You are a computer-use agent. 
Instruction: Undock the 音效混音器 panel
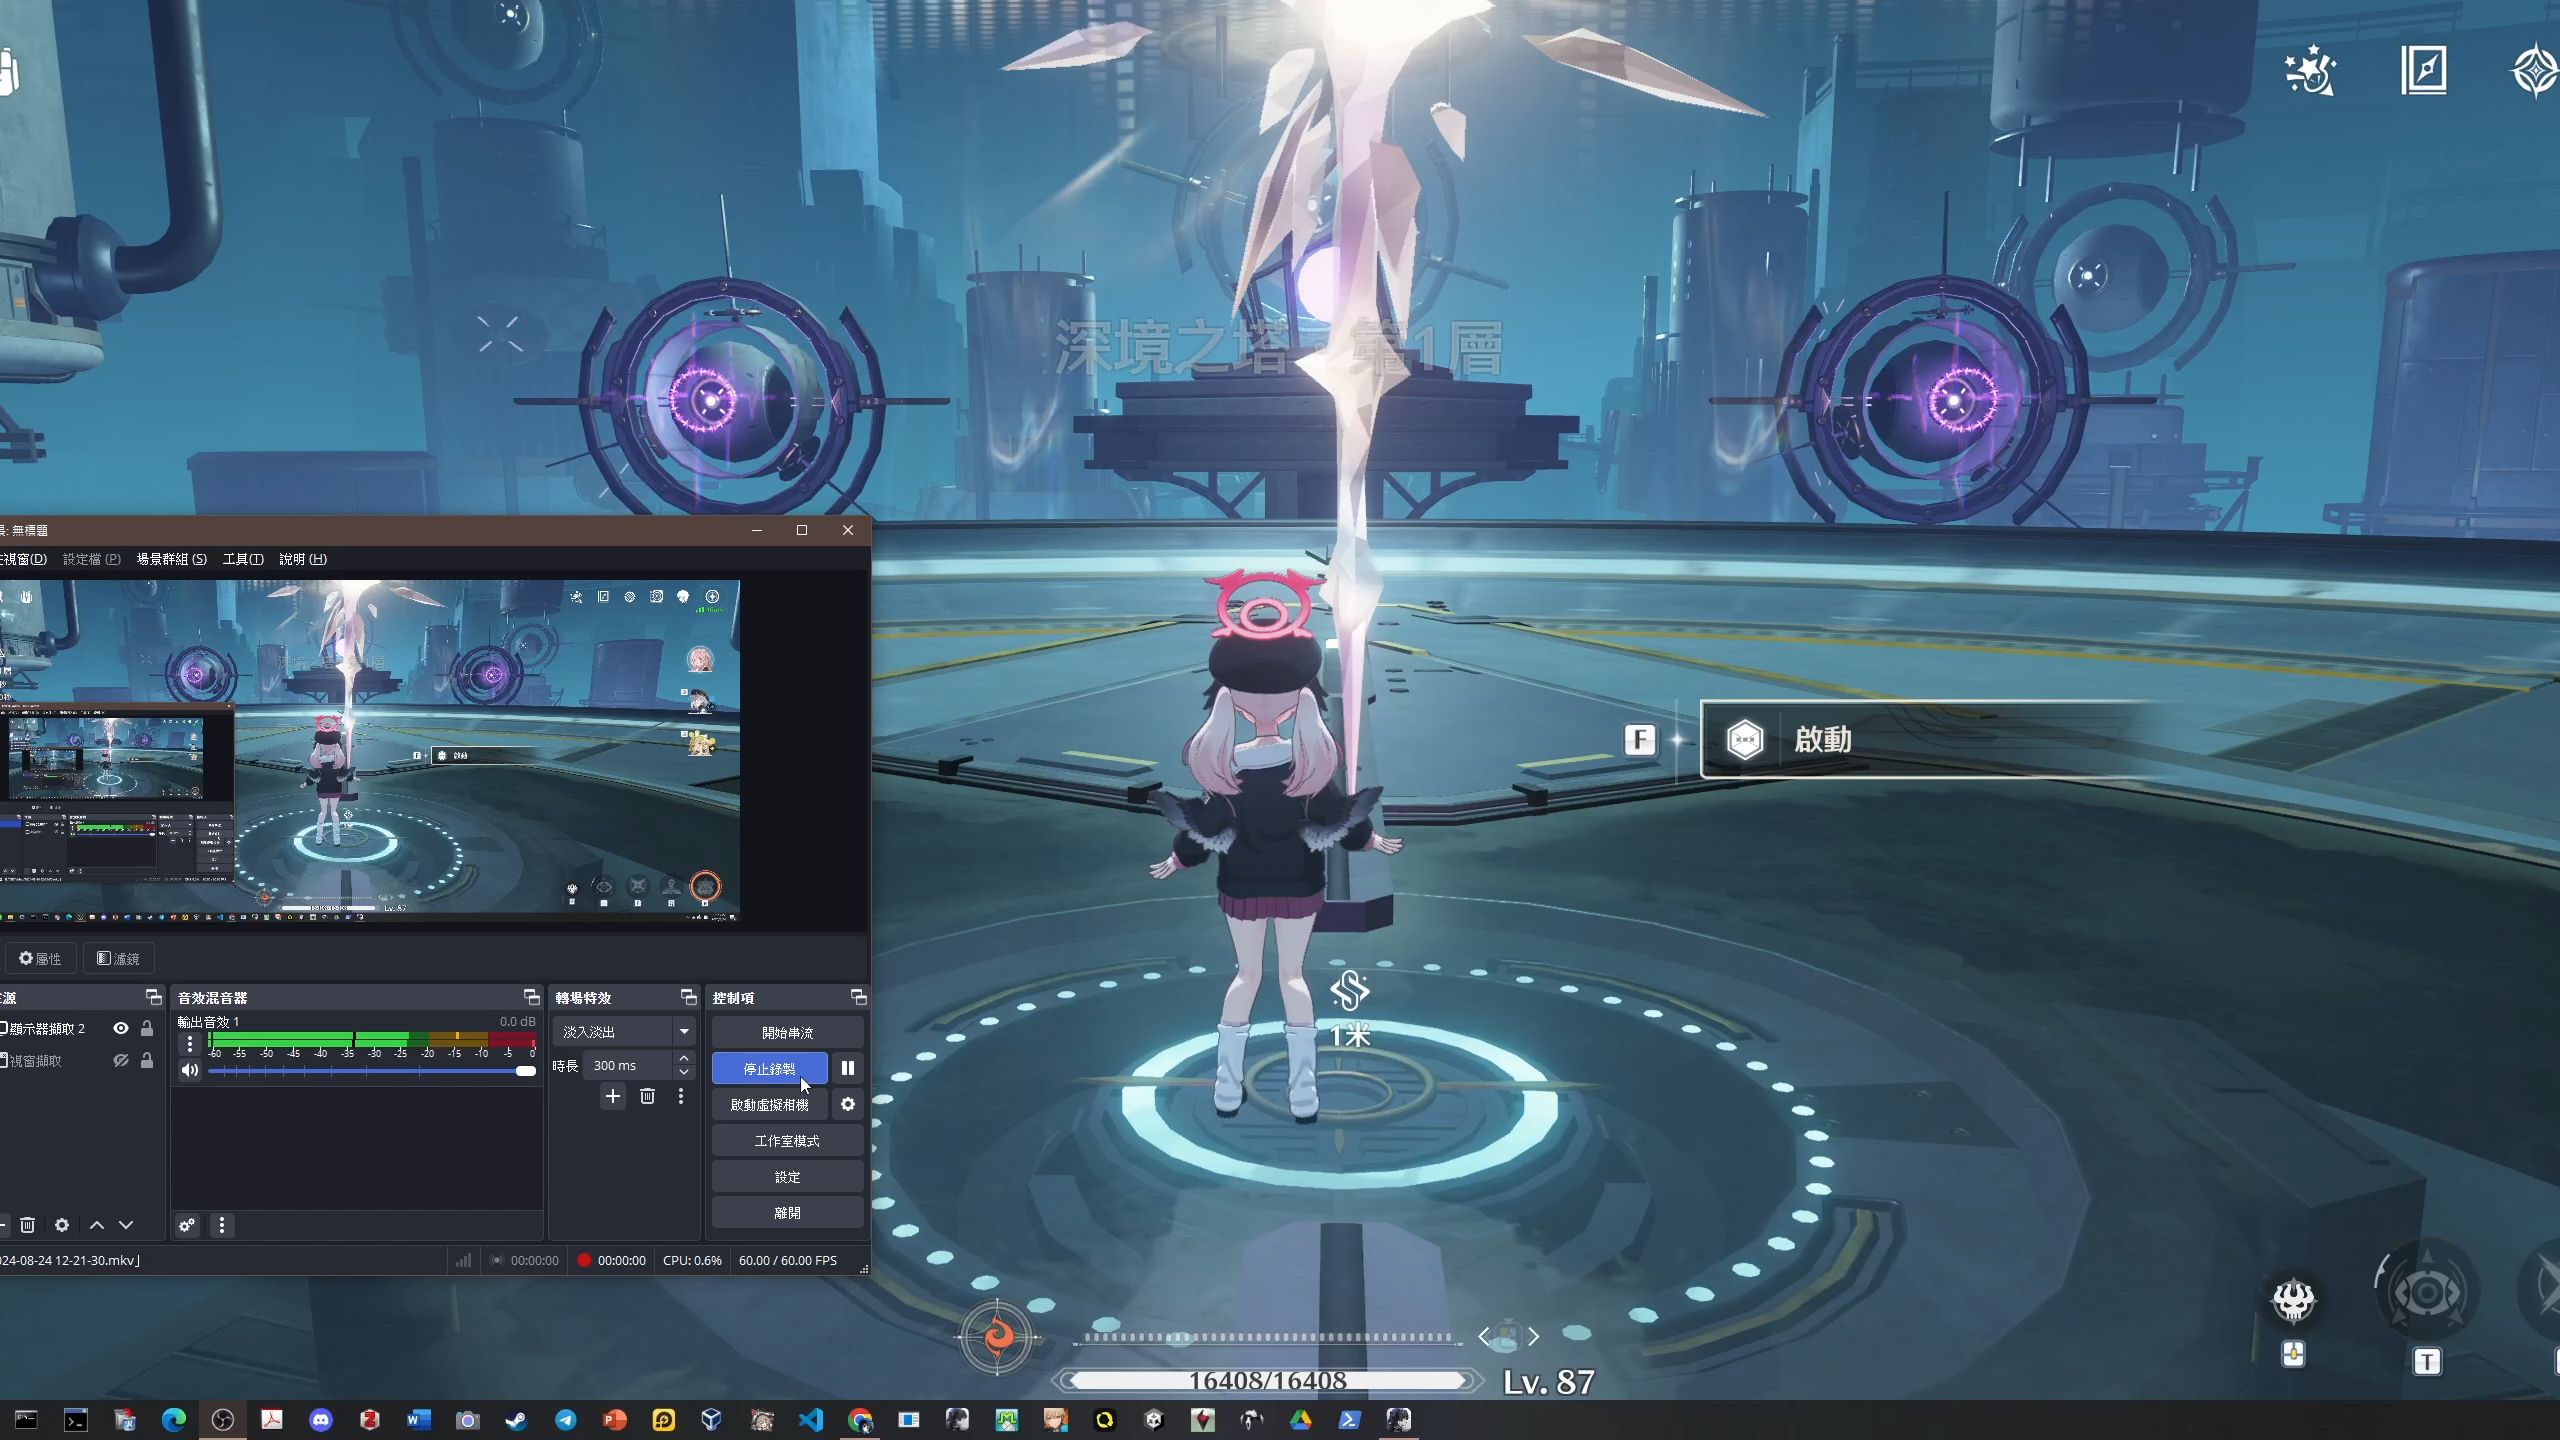coord(531,997)
